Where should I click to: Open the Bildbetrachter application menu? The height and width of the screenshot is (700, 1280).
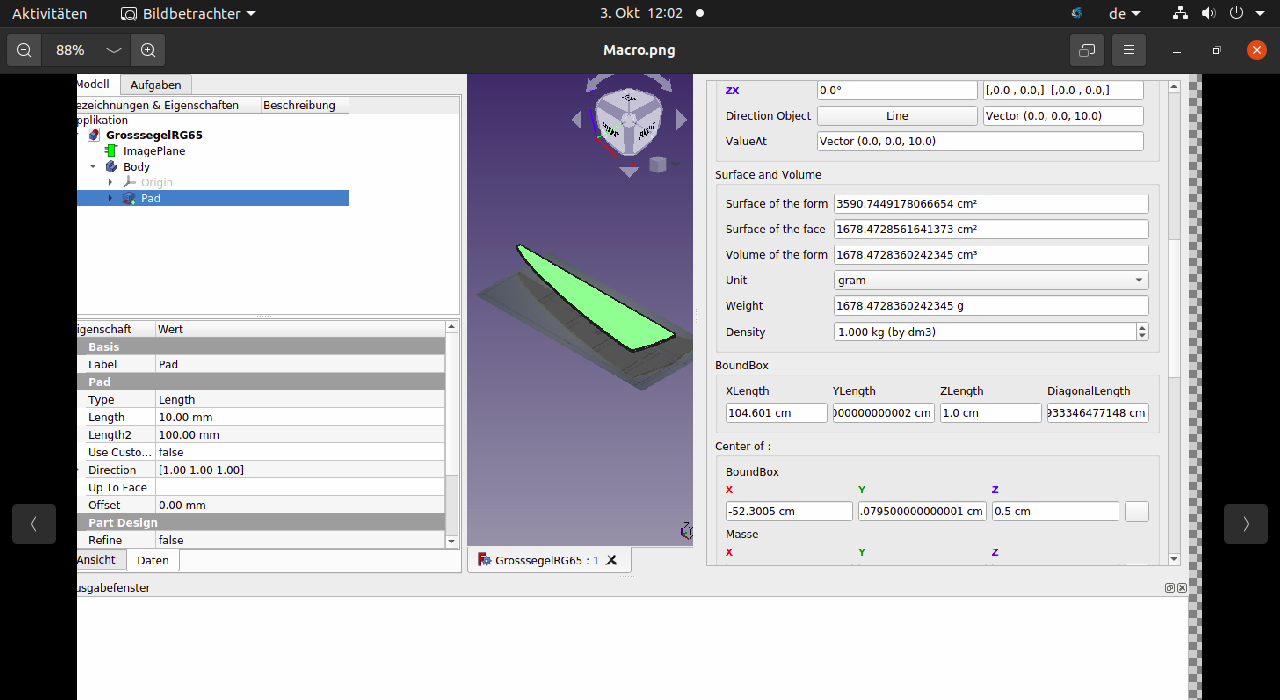(188, 14)
